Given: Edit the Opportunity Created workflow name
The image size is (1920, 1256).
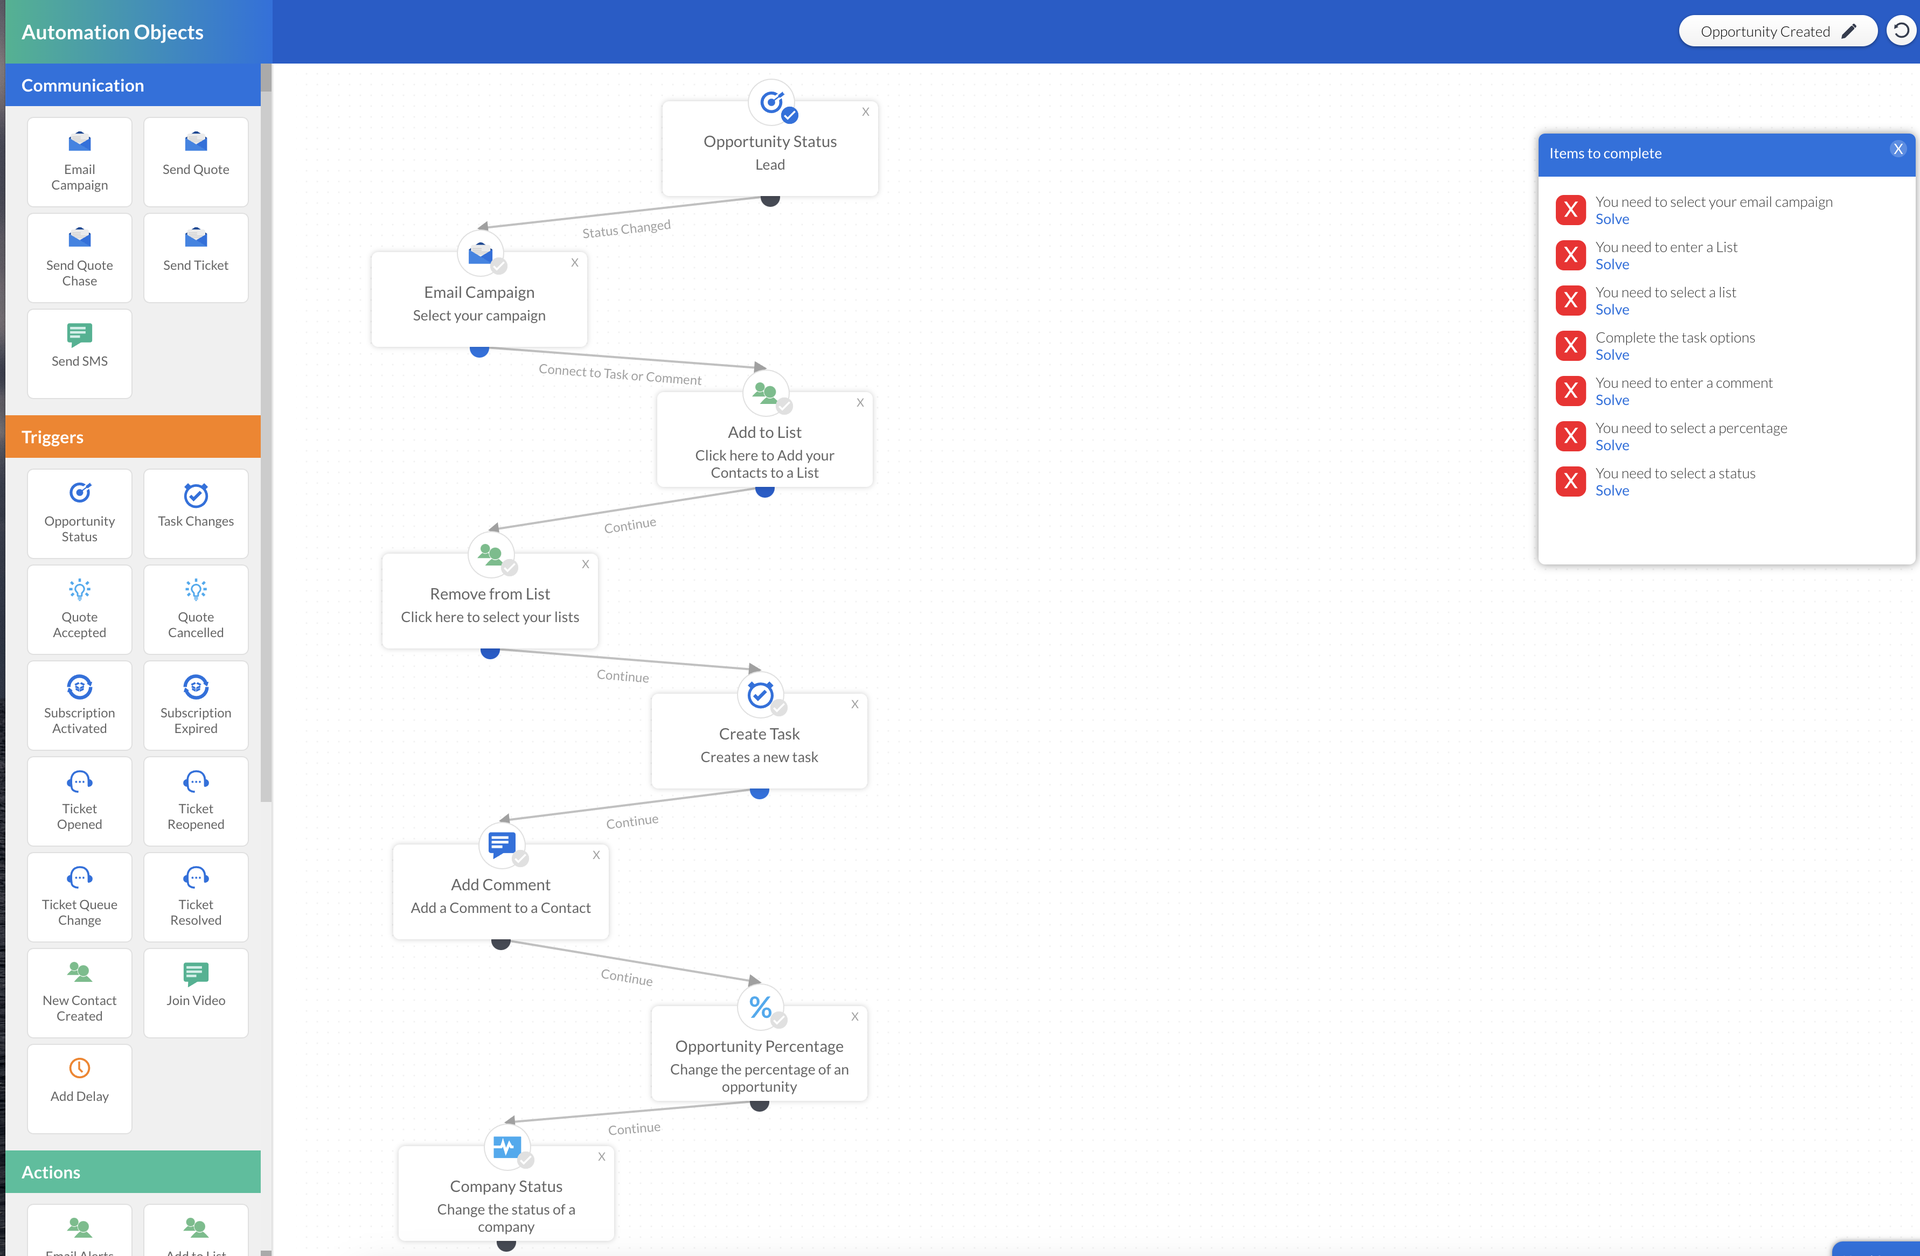Looking at the screenshot, I should 1849,31.
